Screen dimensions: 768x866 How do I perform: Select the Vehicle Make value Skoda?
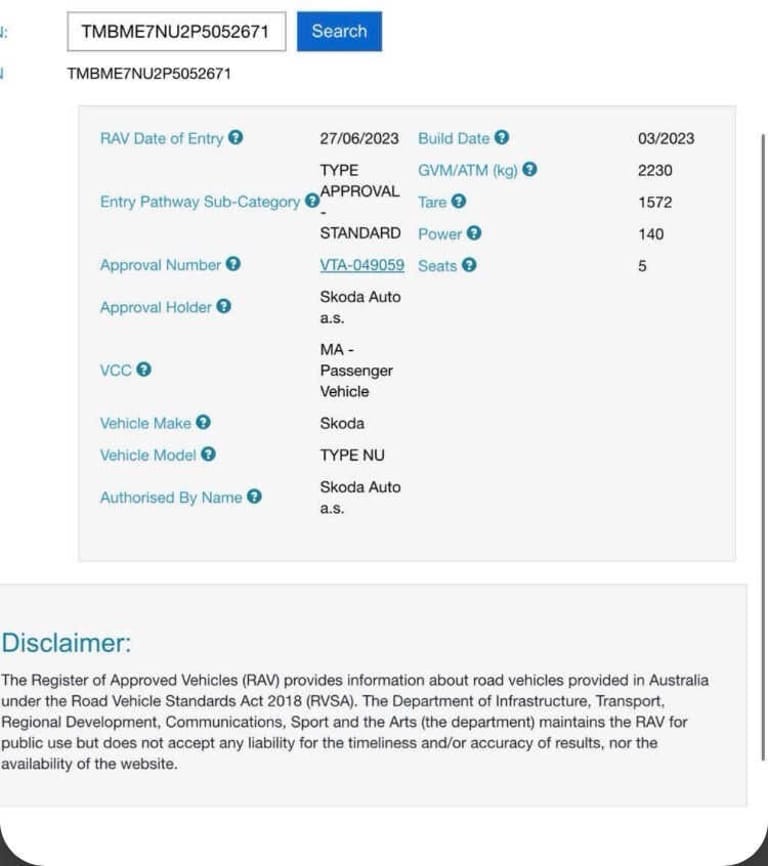coord(342,424)
